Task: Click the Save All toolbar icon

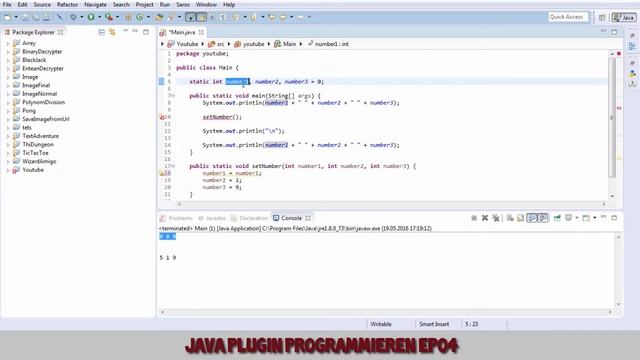Action: 36,17
